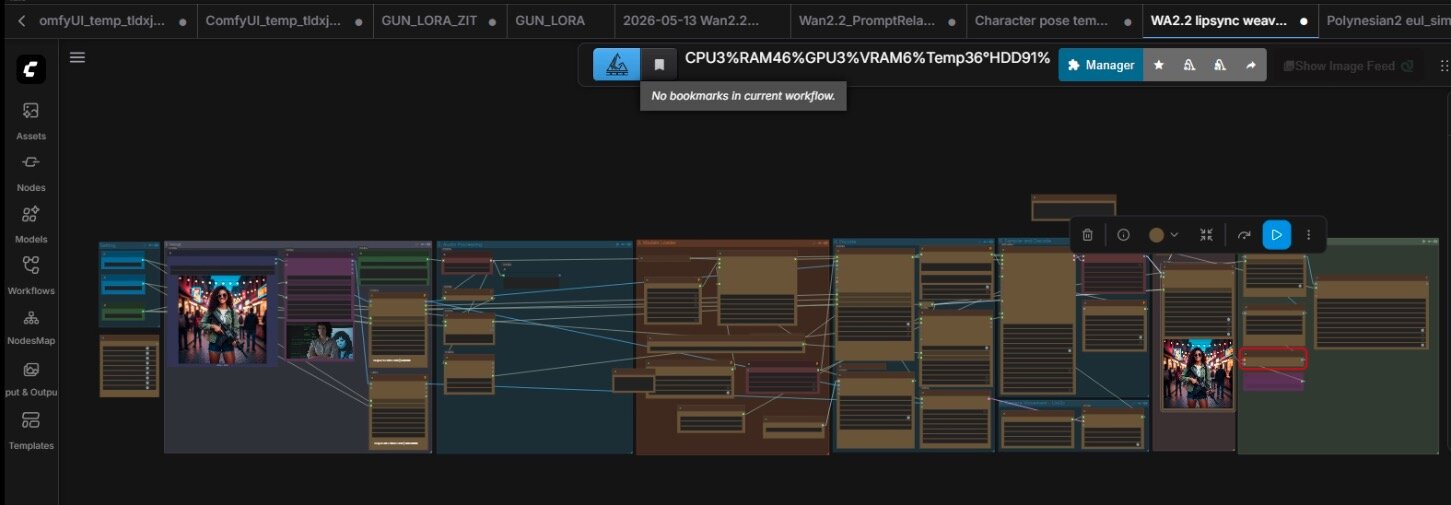This screenshot has height=505, width=1451.
Task: Switch to first omfyUI_temp_tldxj tab
Action: [x=113, y=20]
